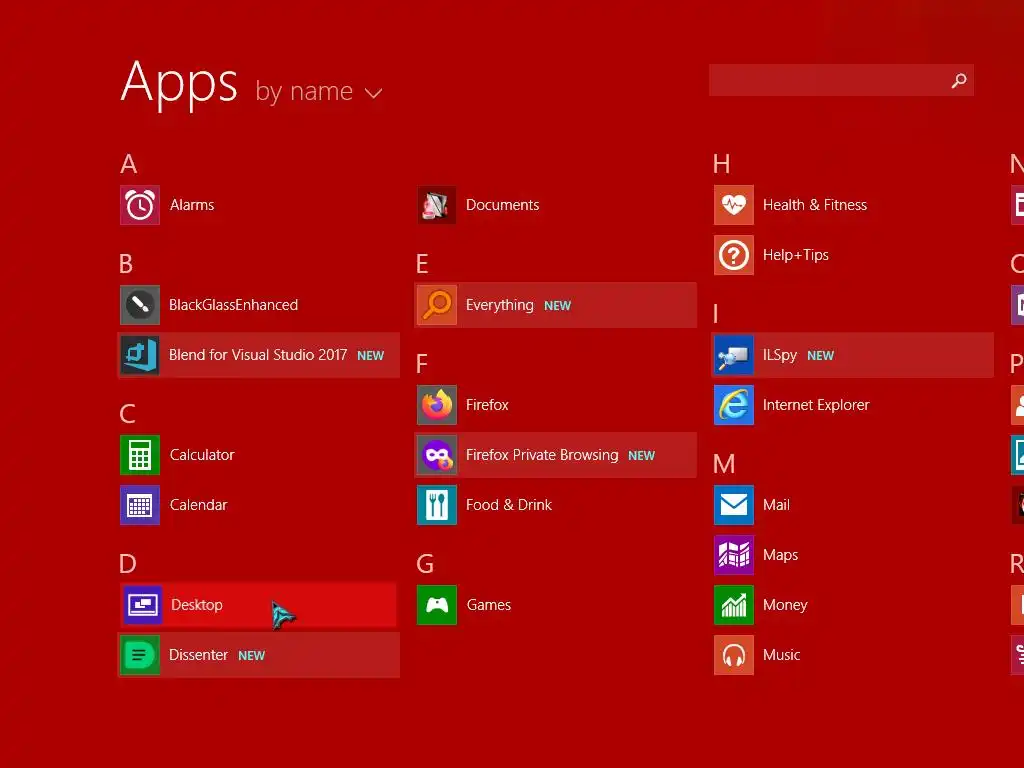
Task: Launch the Dissenter icon
Action: [140, 655]
